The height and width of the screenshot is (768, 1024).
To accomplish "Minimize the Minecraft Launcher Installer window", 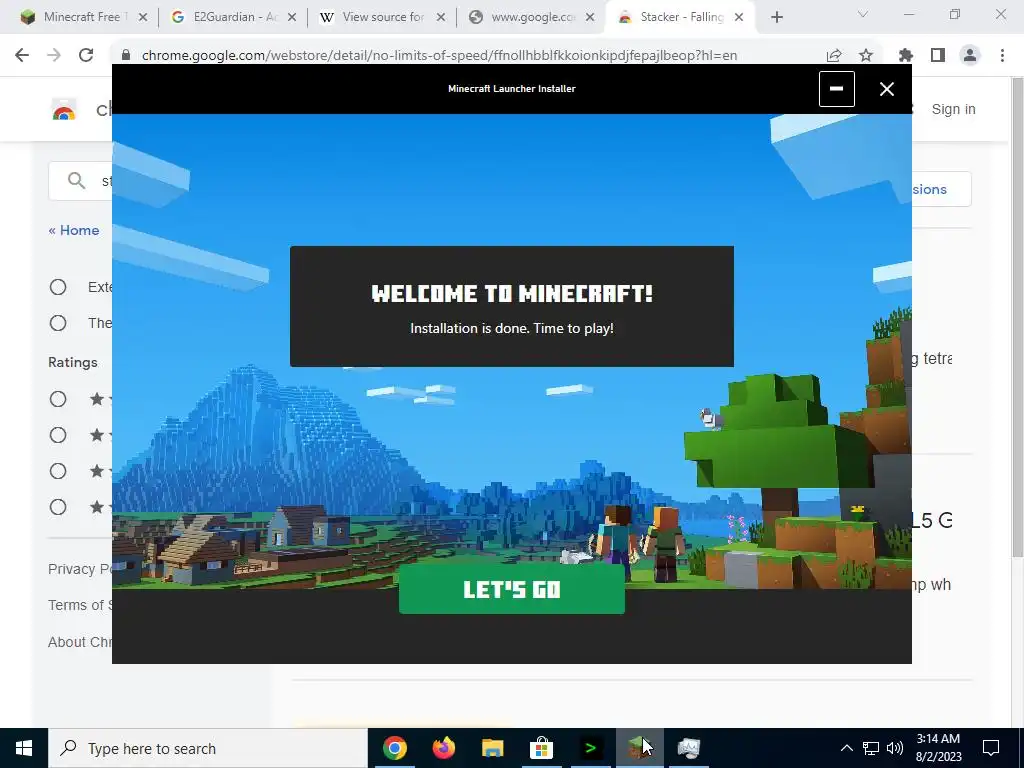I will coord(837,89).
